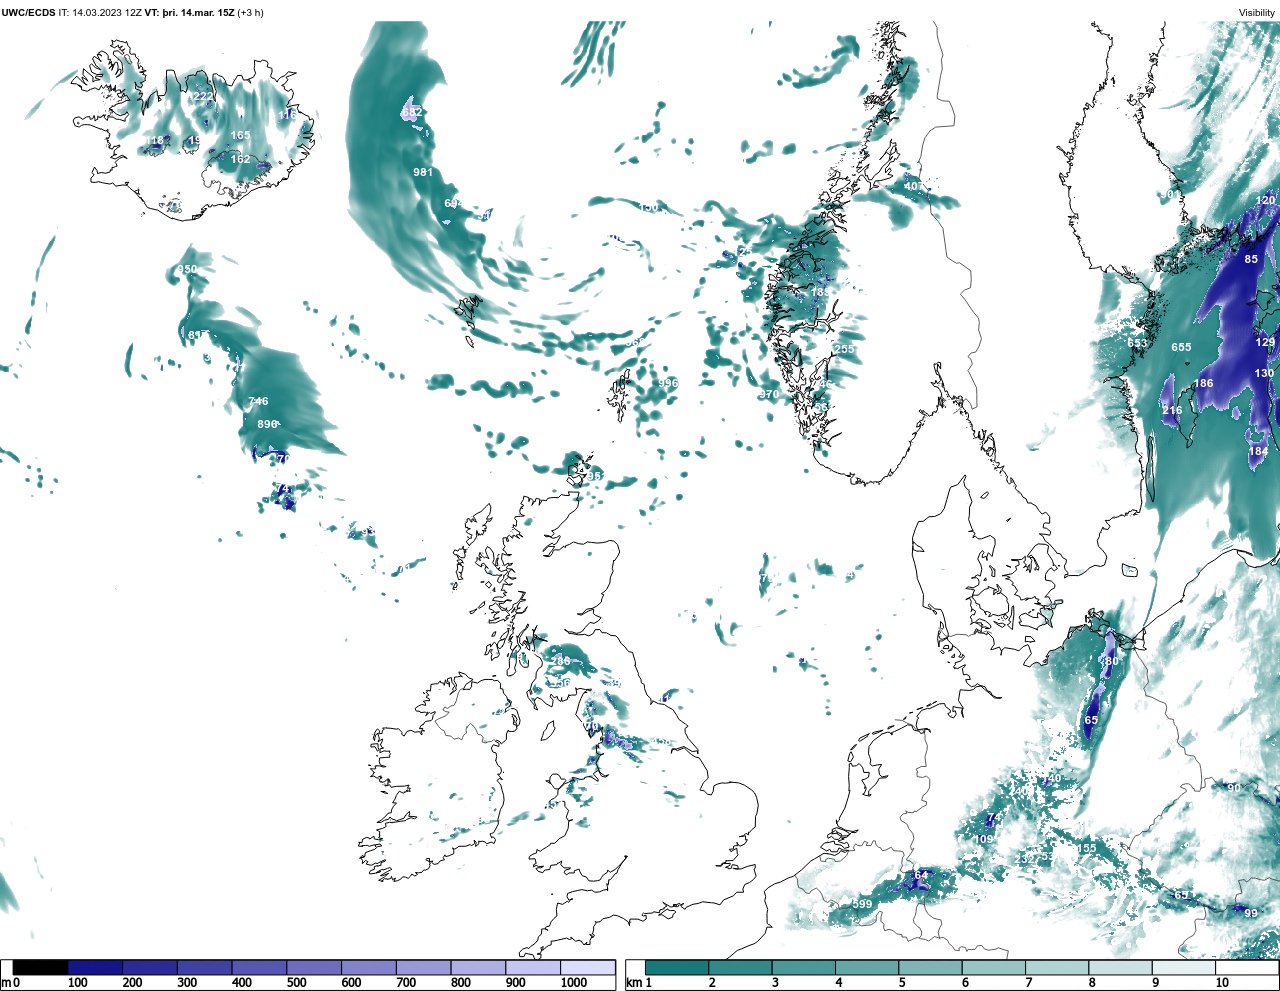This screenshot has height=991, width=1280.
Task: Click the '80' visibility value over Germany
Action: tap(1111, 661)
